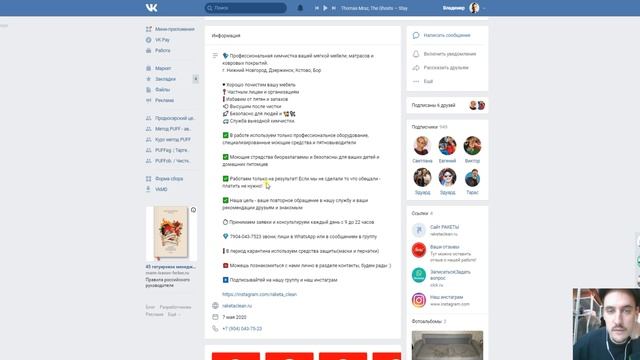640x360 pixels.
Task: Skip to the previous track in the header player
Action: [x=317, y=8]
